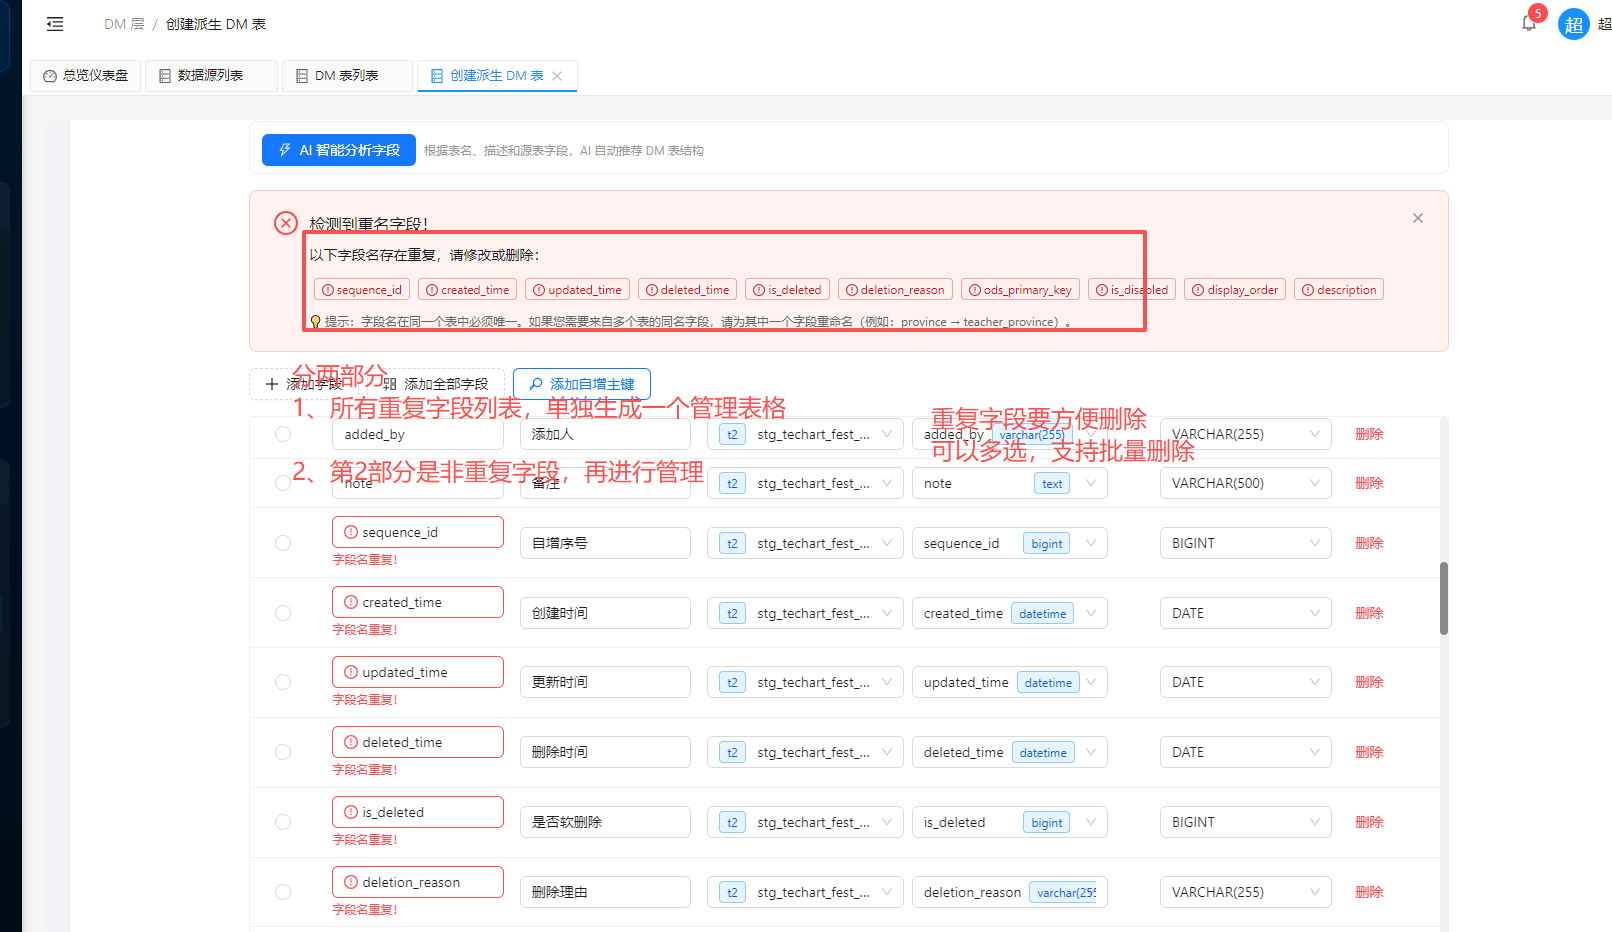The width and height of the screenshot is (1612, 932).
Task: Switch to the 数据源列表 tab
Action: [x=210, y=76]
